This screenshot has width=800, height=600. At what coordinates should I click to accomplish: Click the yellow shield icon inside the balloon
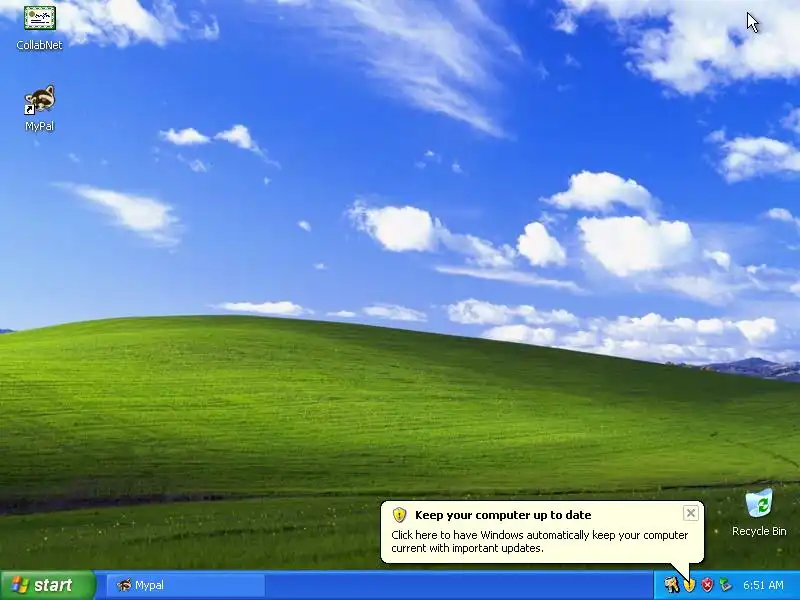click(399, 515)
